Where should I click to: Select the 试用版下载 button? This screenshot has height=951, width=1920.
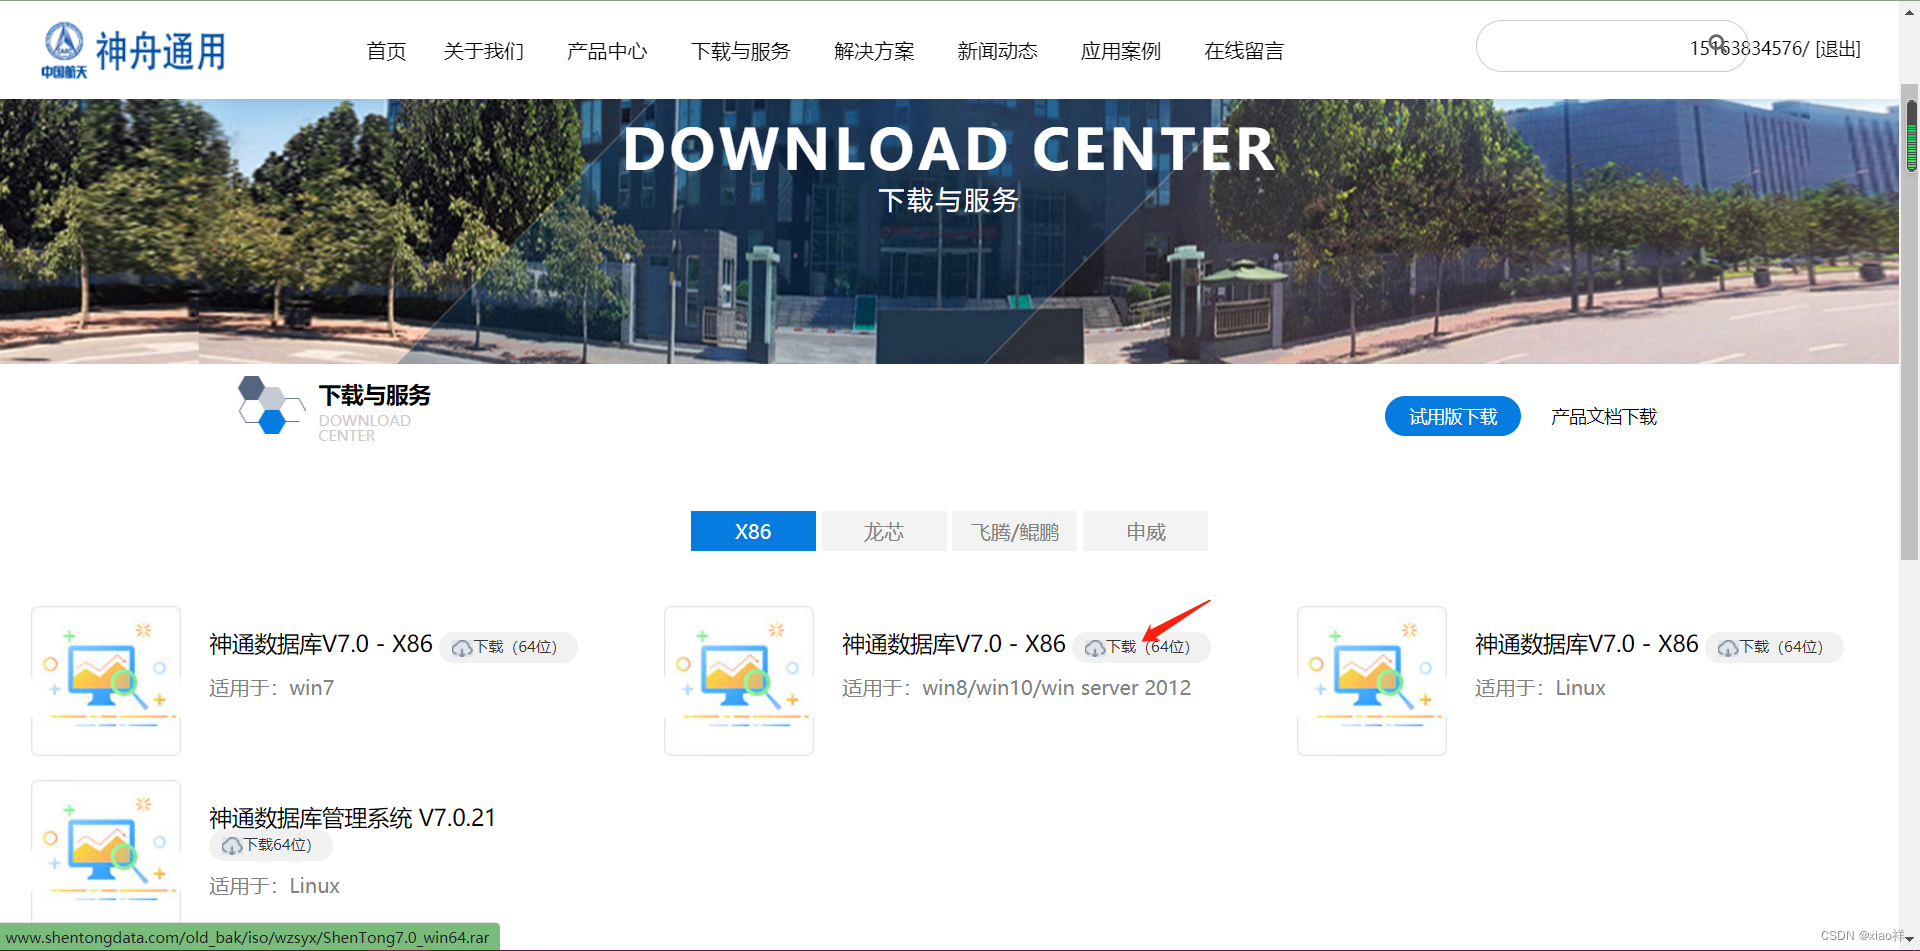[x=1453, y=416]
